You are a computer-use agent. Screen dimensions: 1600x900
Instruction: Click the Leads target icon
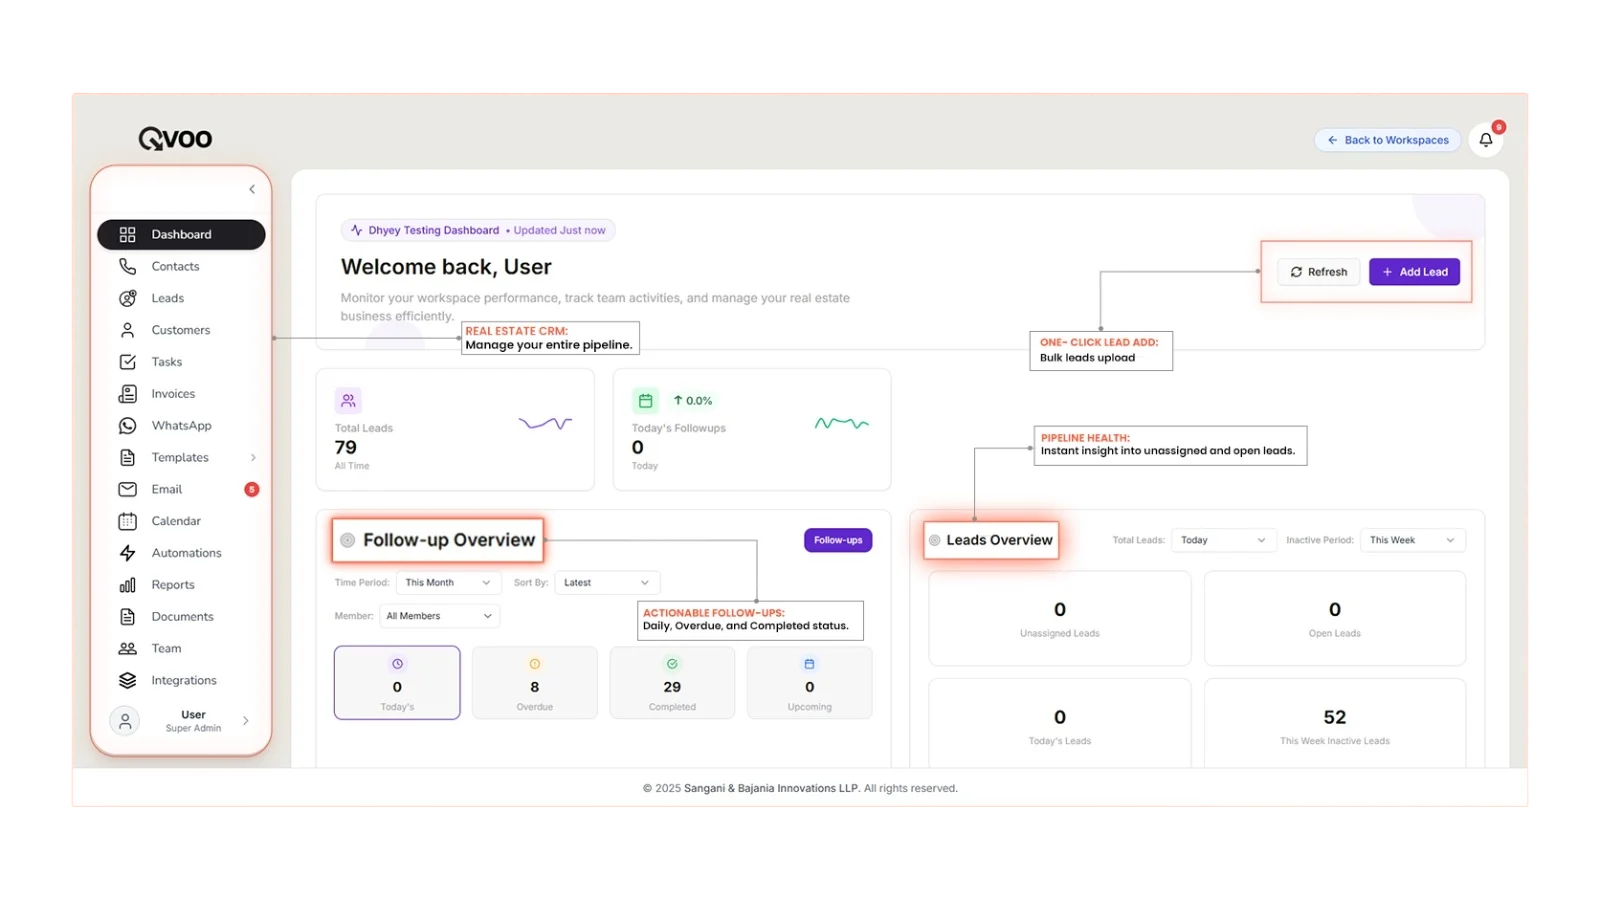(x=127, y=298)
